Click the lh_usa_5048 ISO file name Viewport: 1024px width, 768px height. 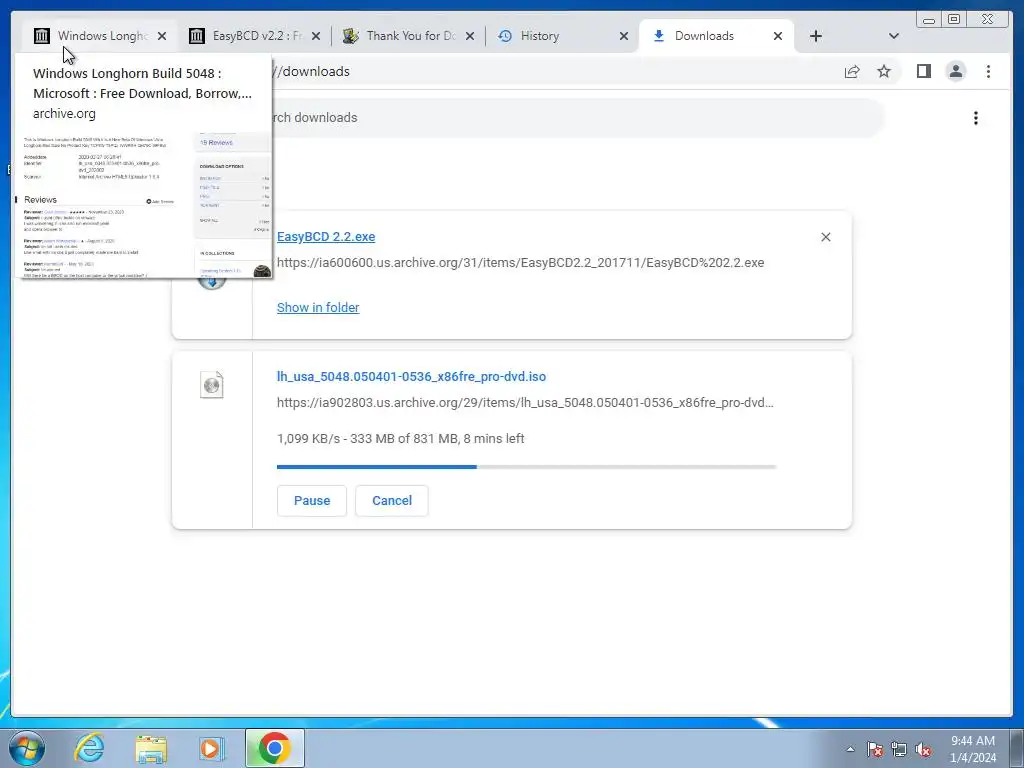(411, 377)
